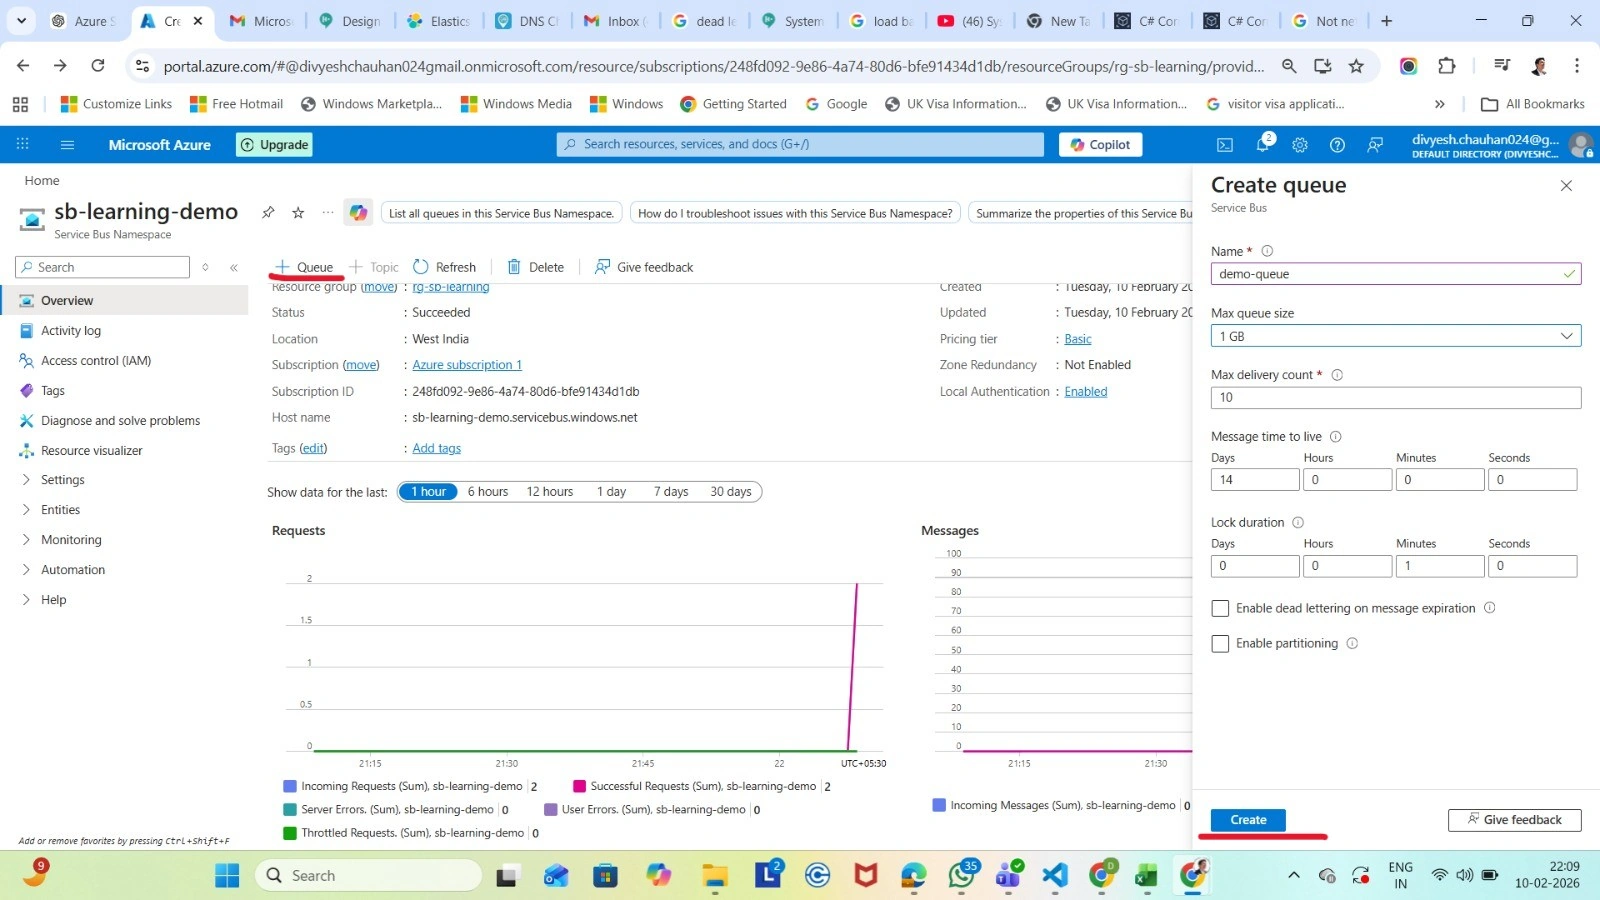Refresh the namespace overview

[x=445, y=267]
